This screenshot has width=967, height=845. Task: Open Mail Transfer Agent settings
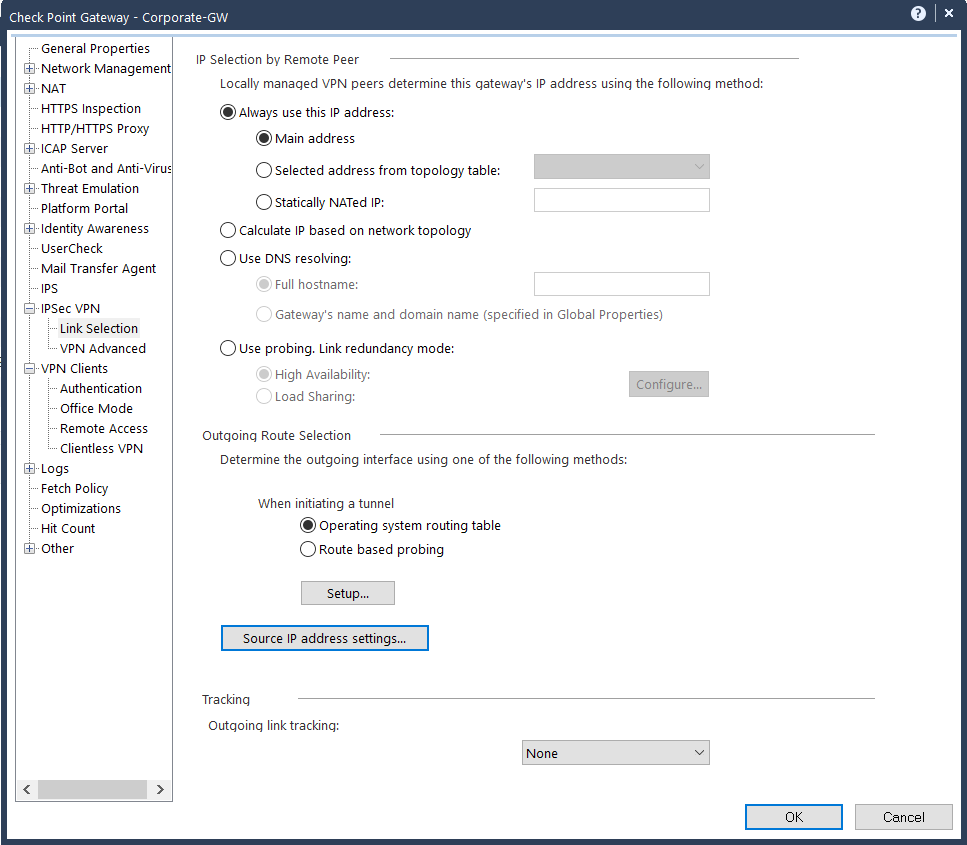pyautogui.click(x=98, y=268)
